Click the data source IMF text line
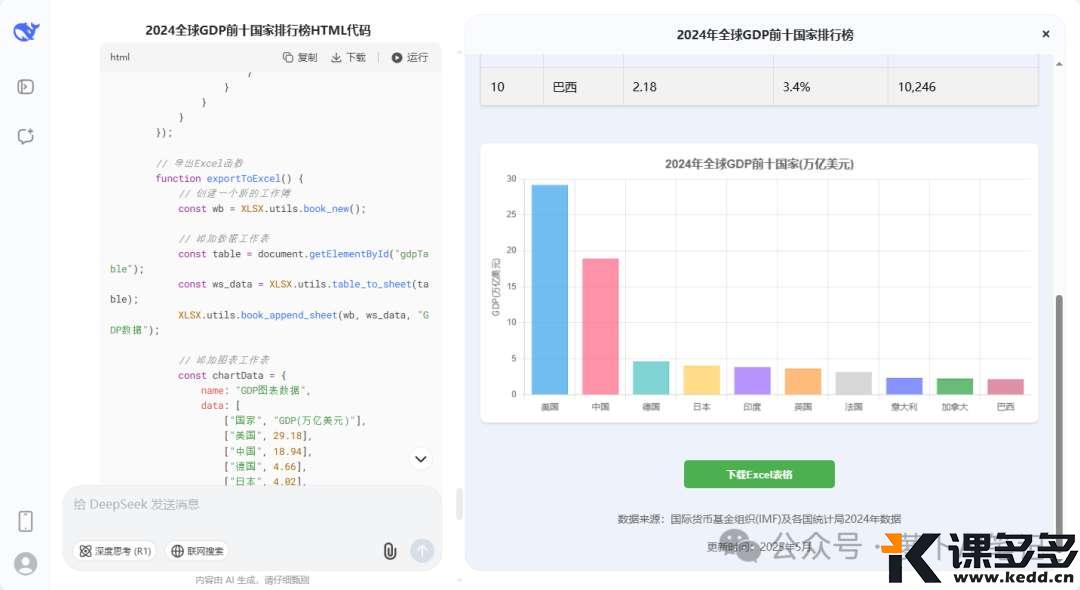 click(x=759, y=519)
